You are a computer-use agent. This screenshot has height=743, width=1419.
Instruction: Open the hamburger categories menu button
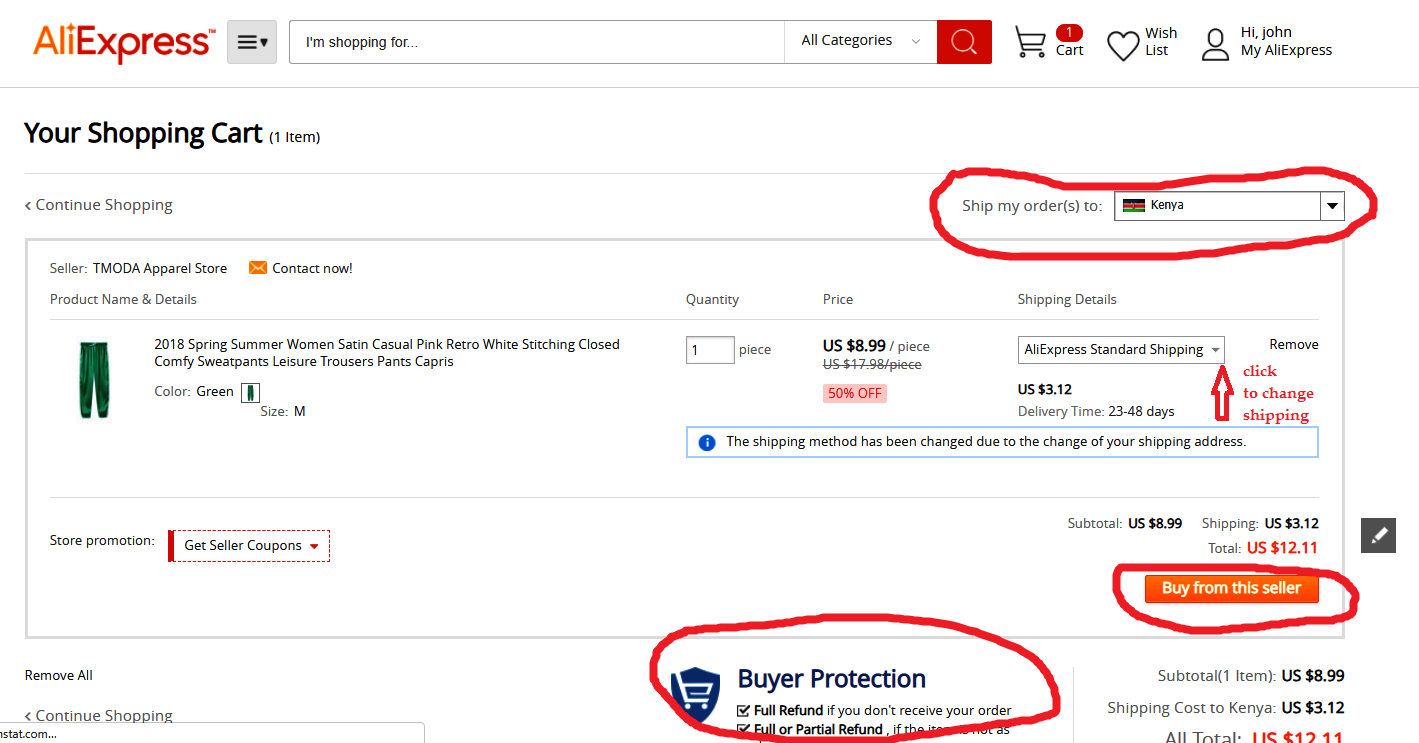(x=252, y=42)
